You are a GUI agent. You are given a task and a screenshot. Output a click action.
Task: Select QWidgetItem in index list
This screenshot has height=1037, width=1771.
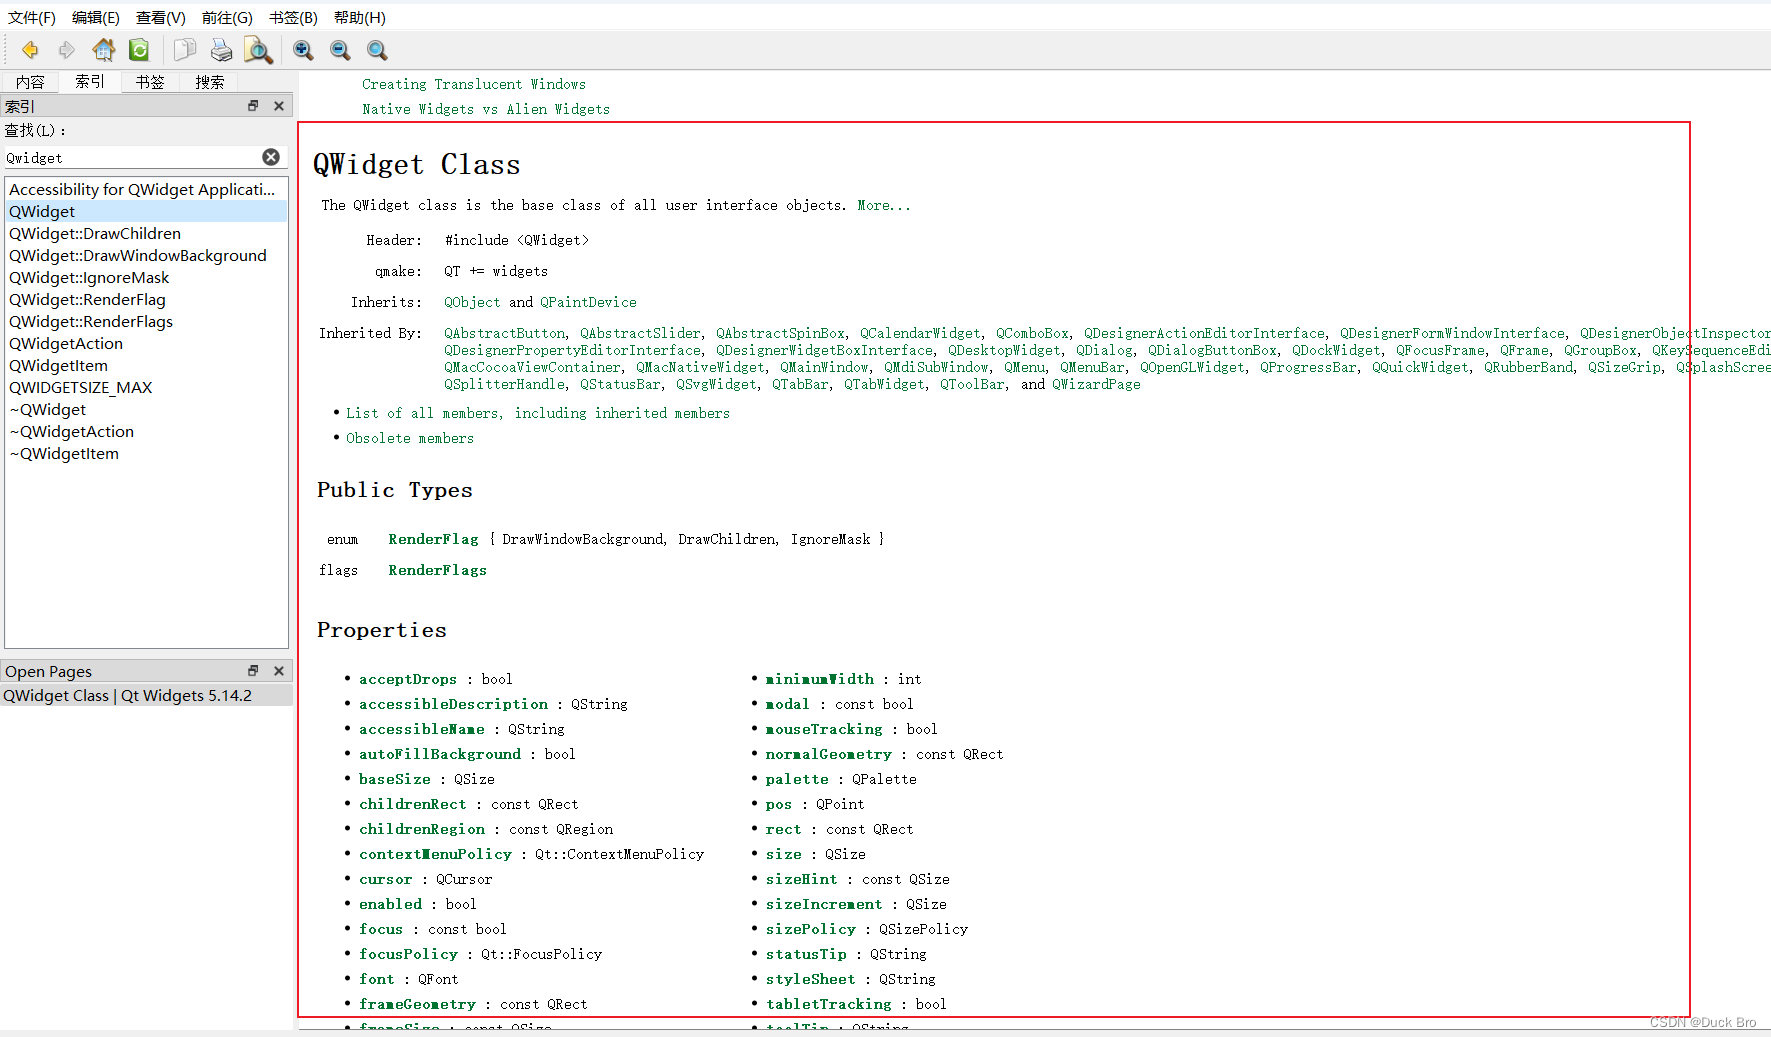point(146,365)
